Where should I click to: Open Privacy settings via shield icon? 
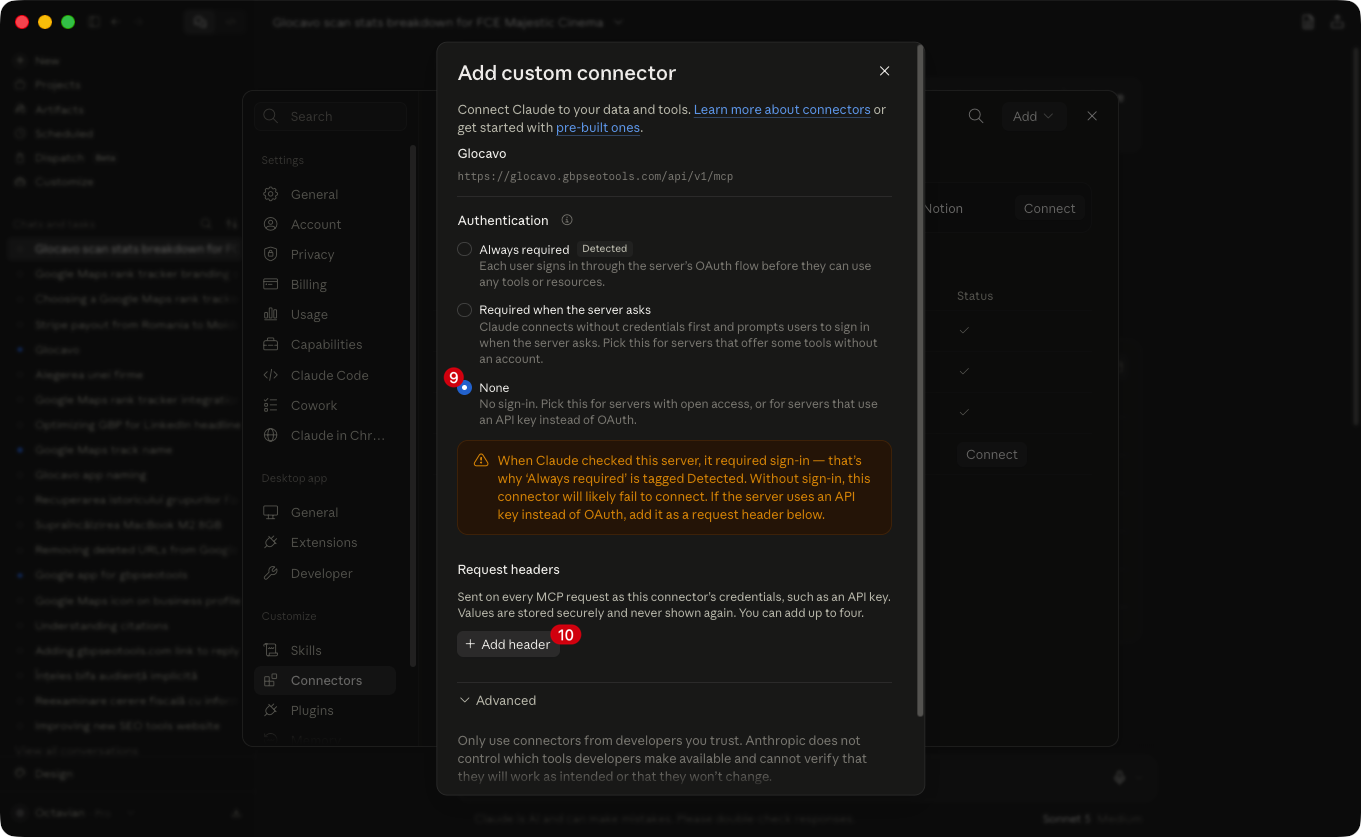point(270,254)
